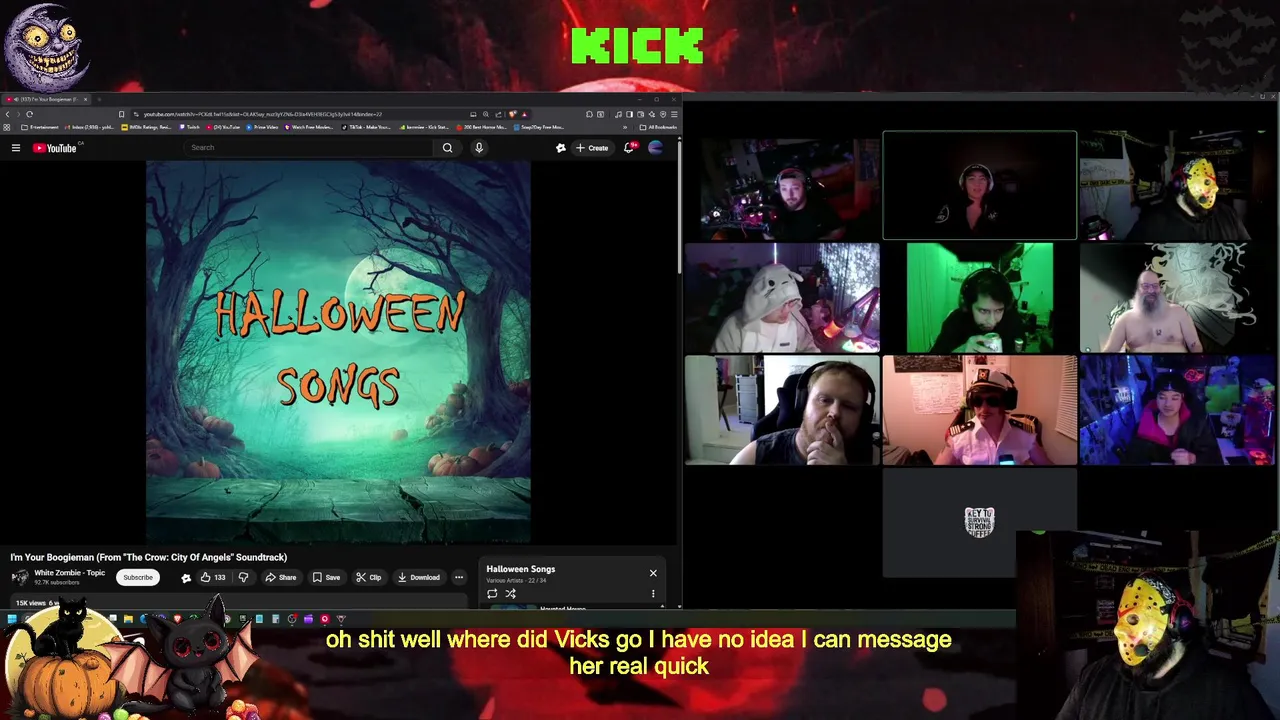Start voice search with the microphone icon
The height and width of the screenshot is (720, 1280).
479,148
